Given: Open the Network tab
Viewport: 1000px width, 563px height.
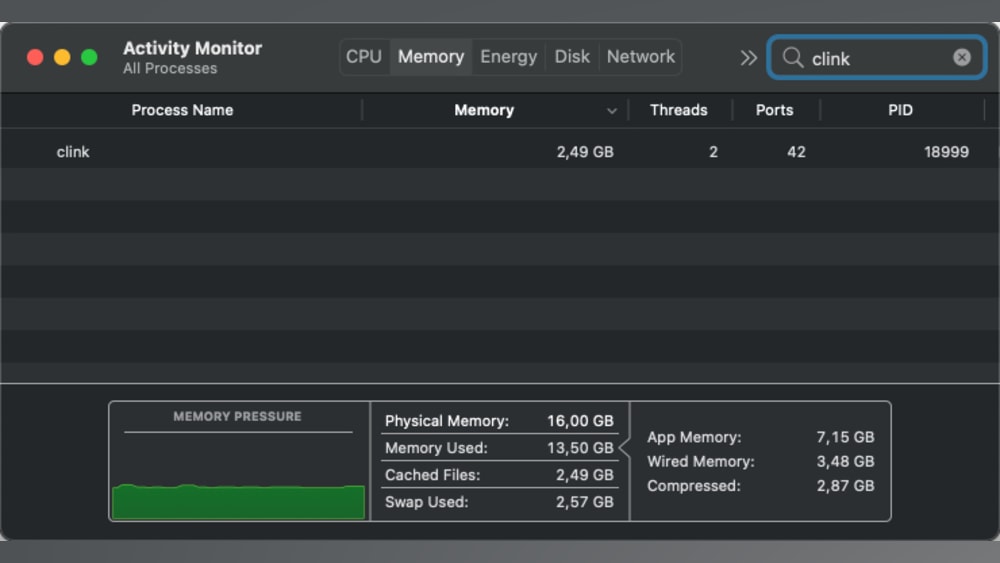Looking at the screenshot, I should [640, 57].
